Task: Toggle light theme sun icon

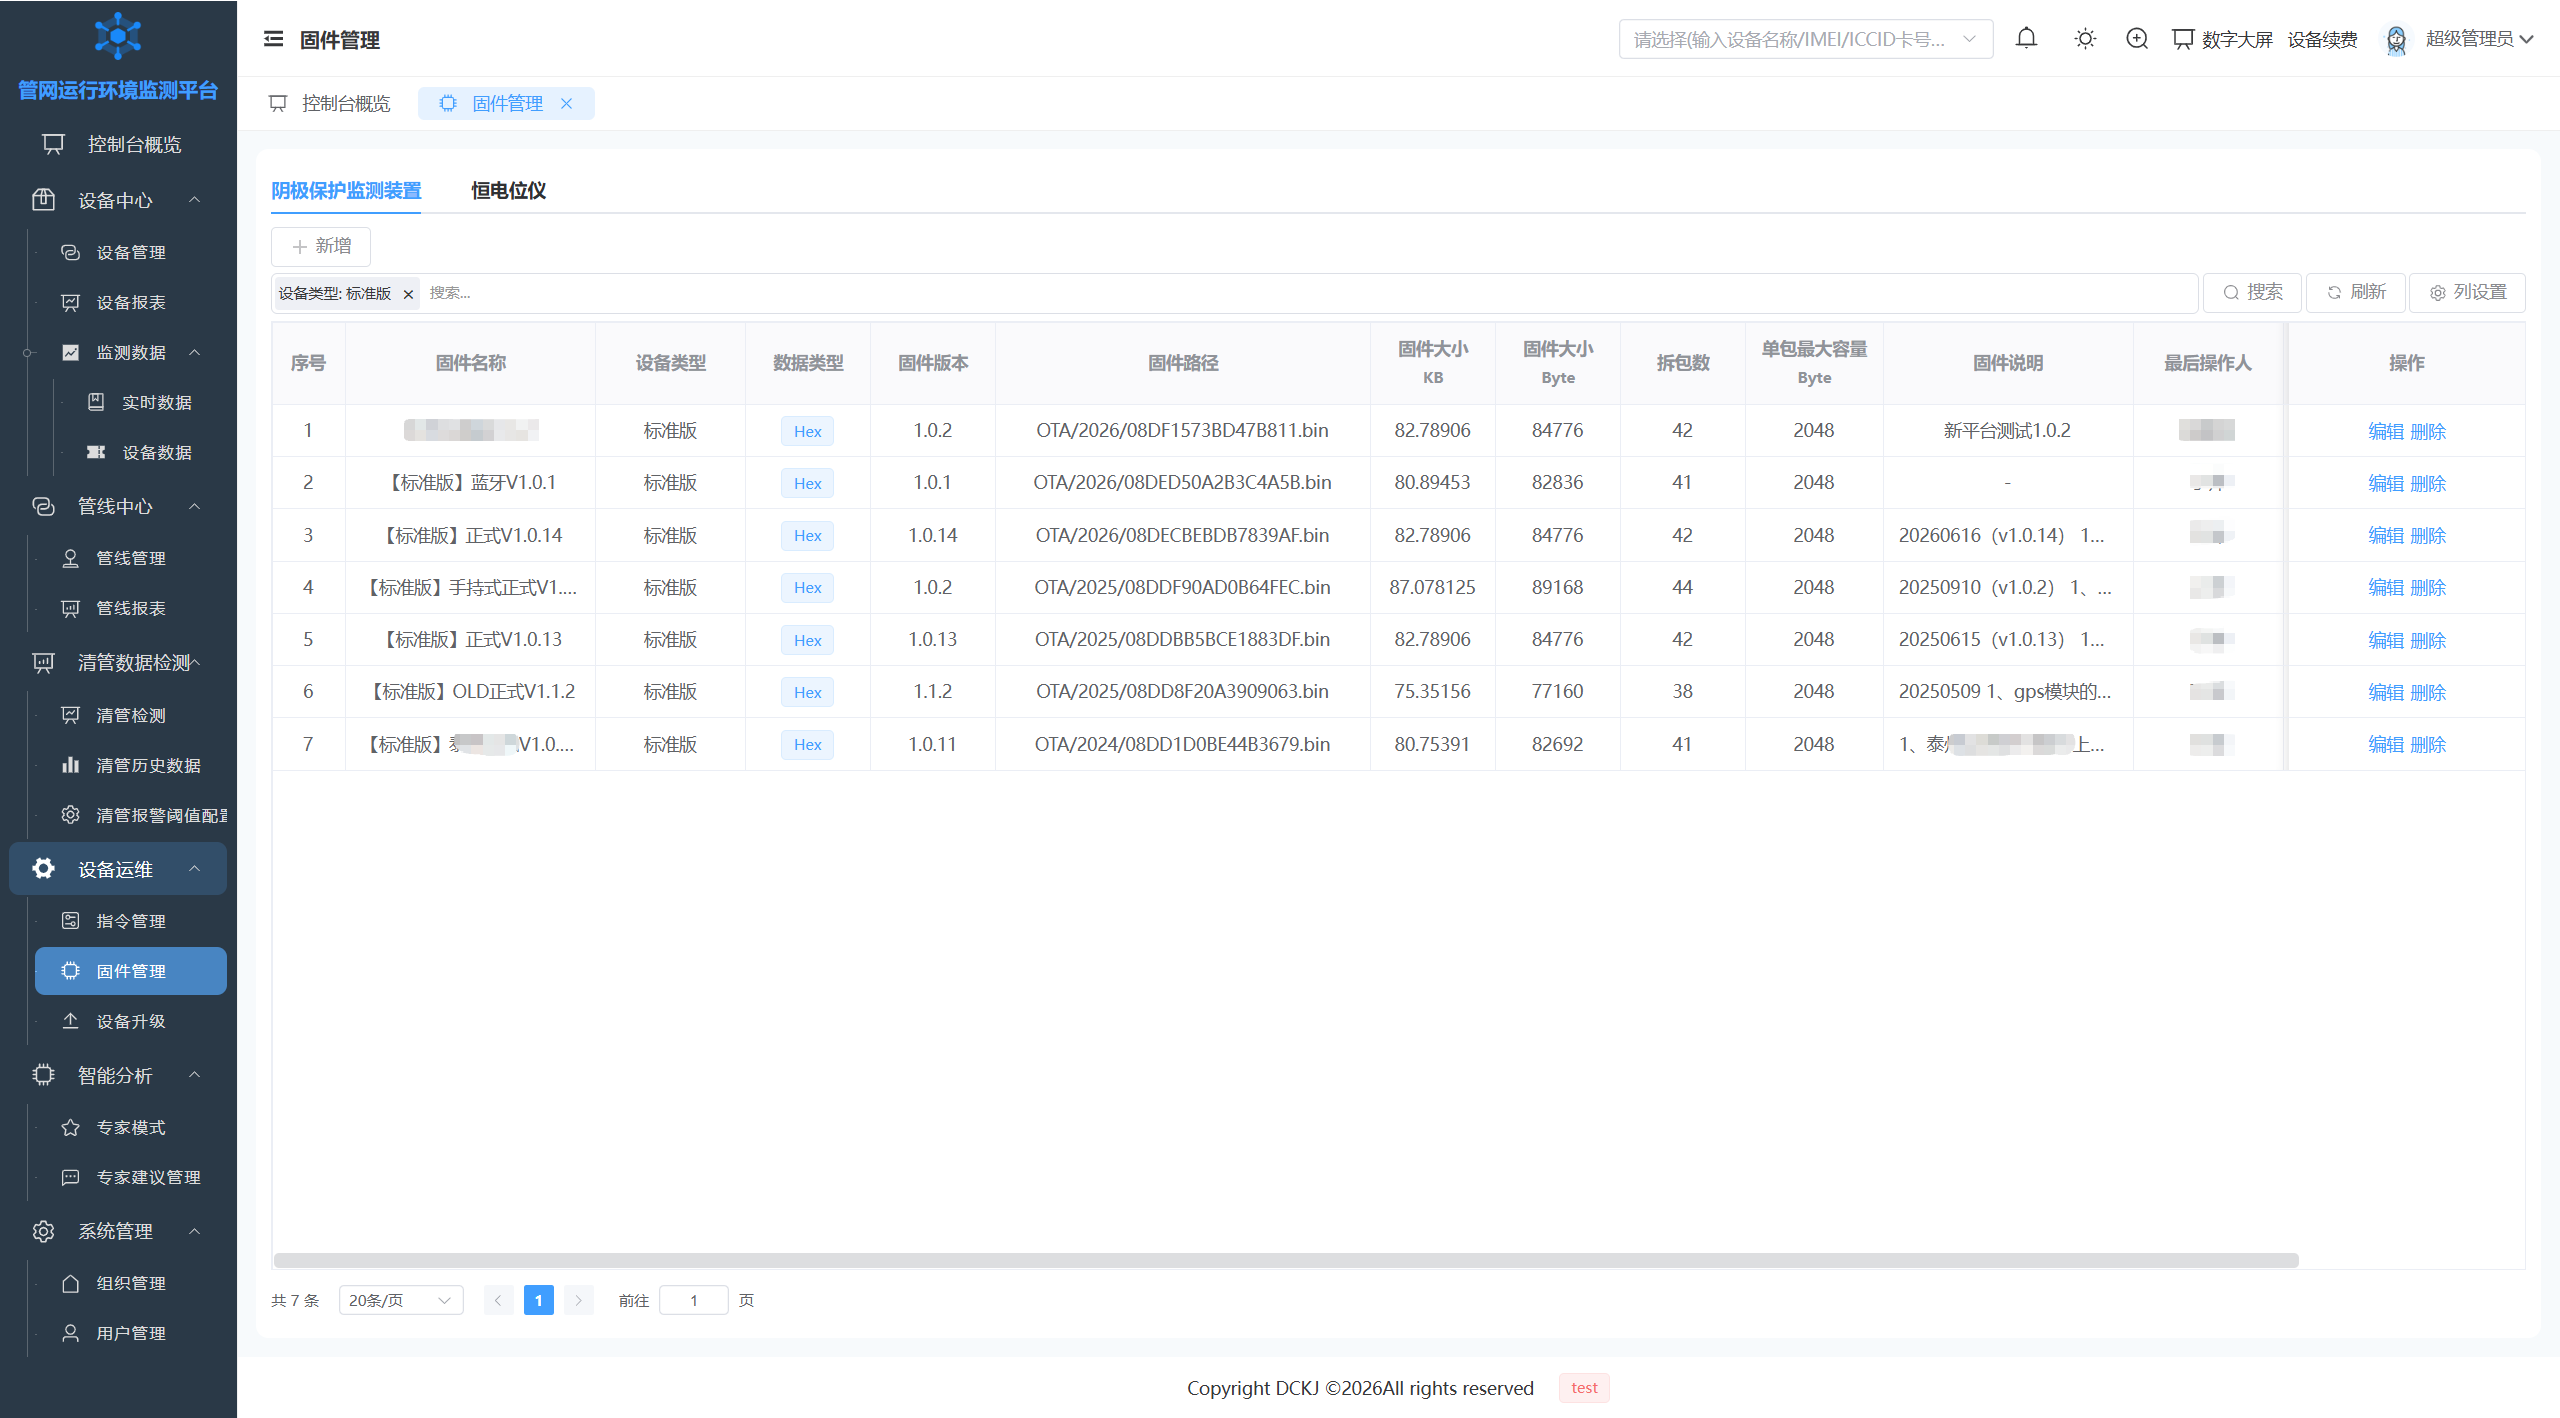Action: coord(2085,39)
